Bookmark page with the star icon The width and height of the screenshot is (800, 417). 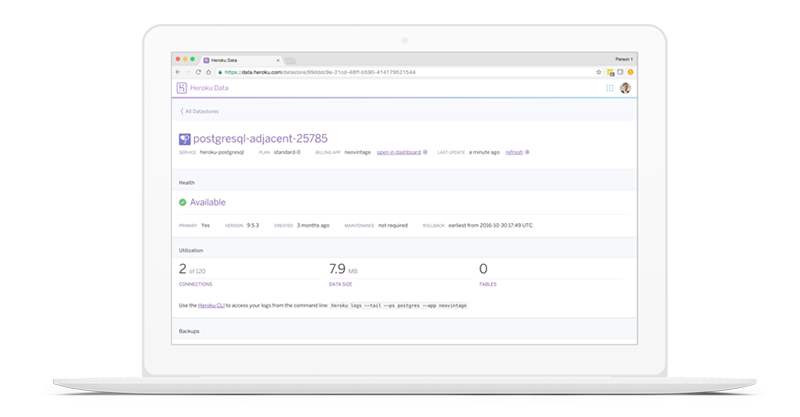click(x=598, y=72)
